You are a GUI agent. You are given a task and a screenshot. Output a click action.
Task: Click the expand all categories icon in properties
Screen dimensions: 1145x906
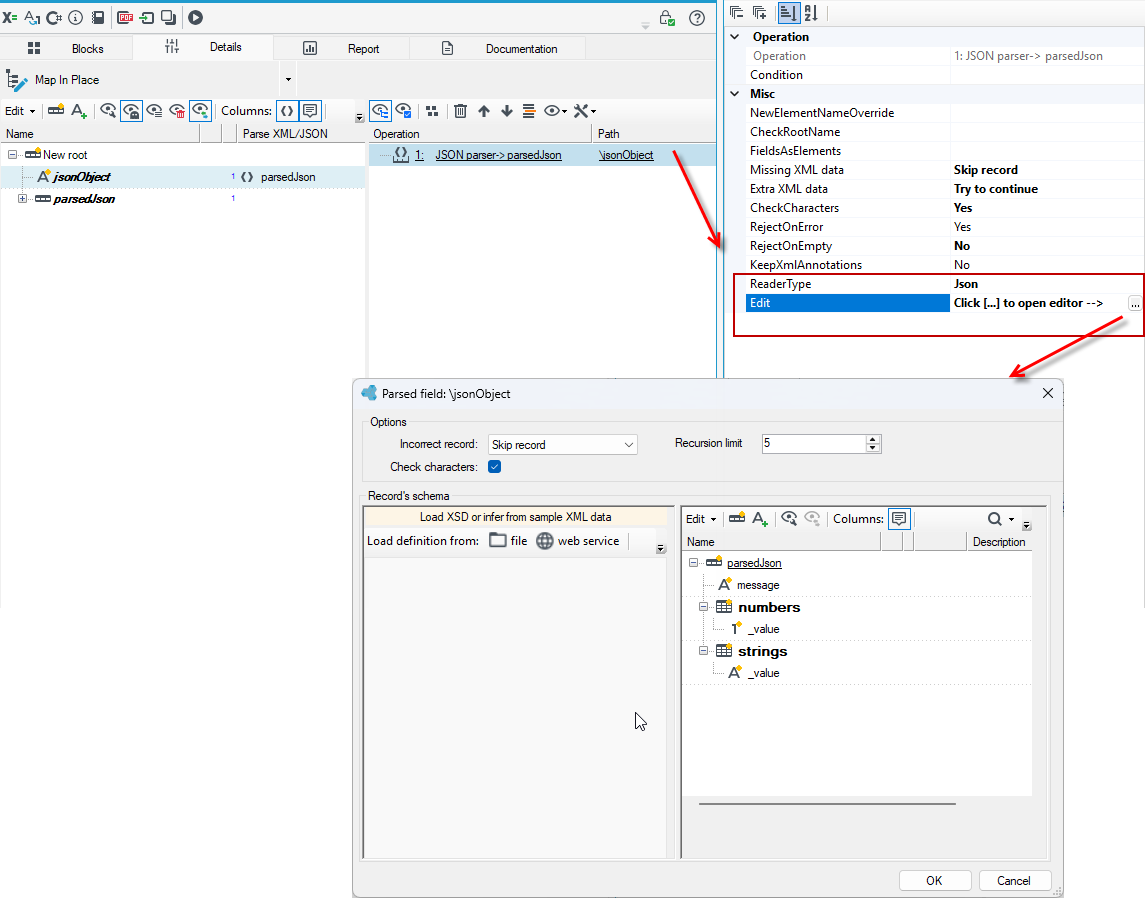759,12
